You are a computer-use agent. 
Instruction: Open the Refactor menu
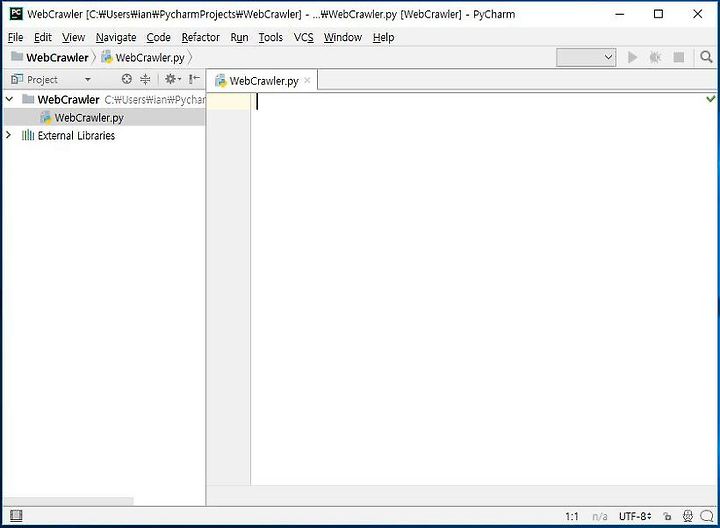201,37
